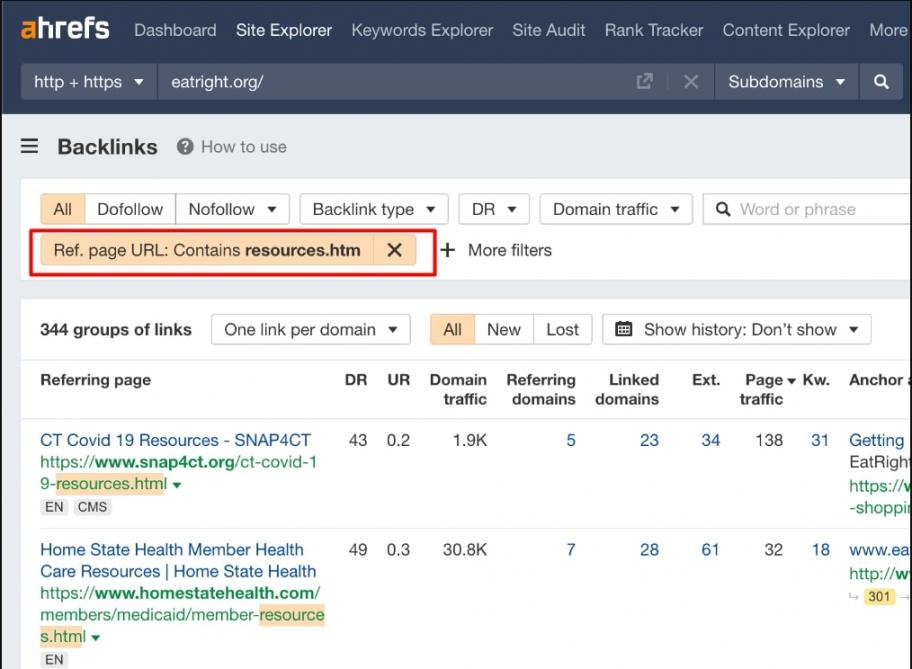
Task: Click the How to use link
Action: point(244,147)
